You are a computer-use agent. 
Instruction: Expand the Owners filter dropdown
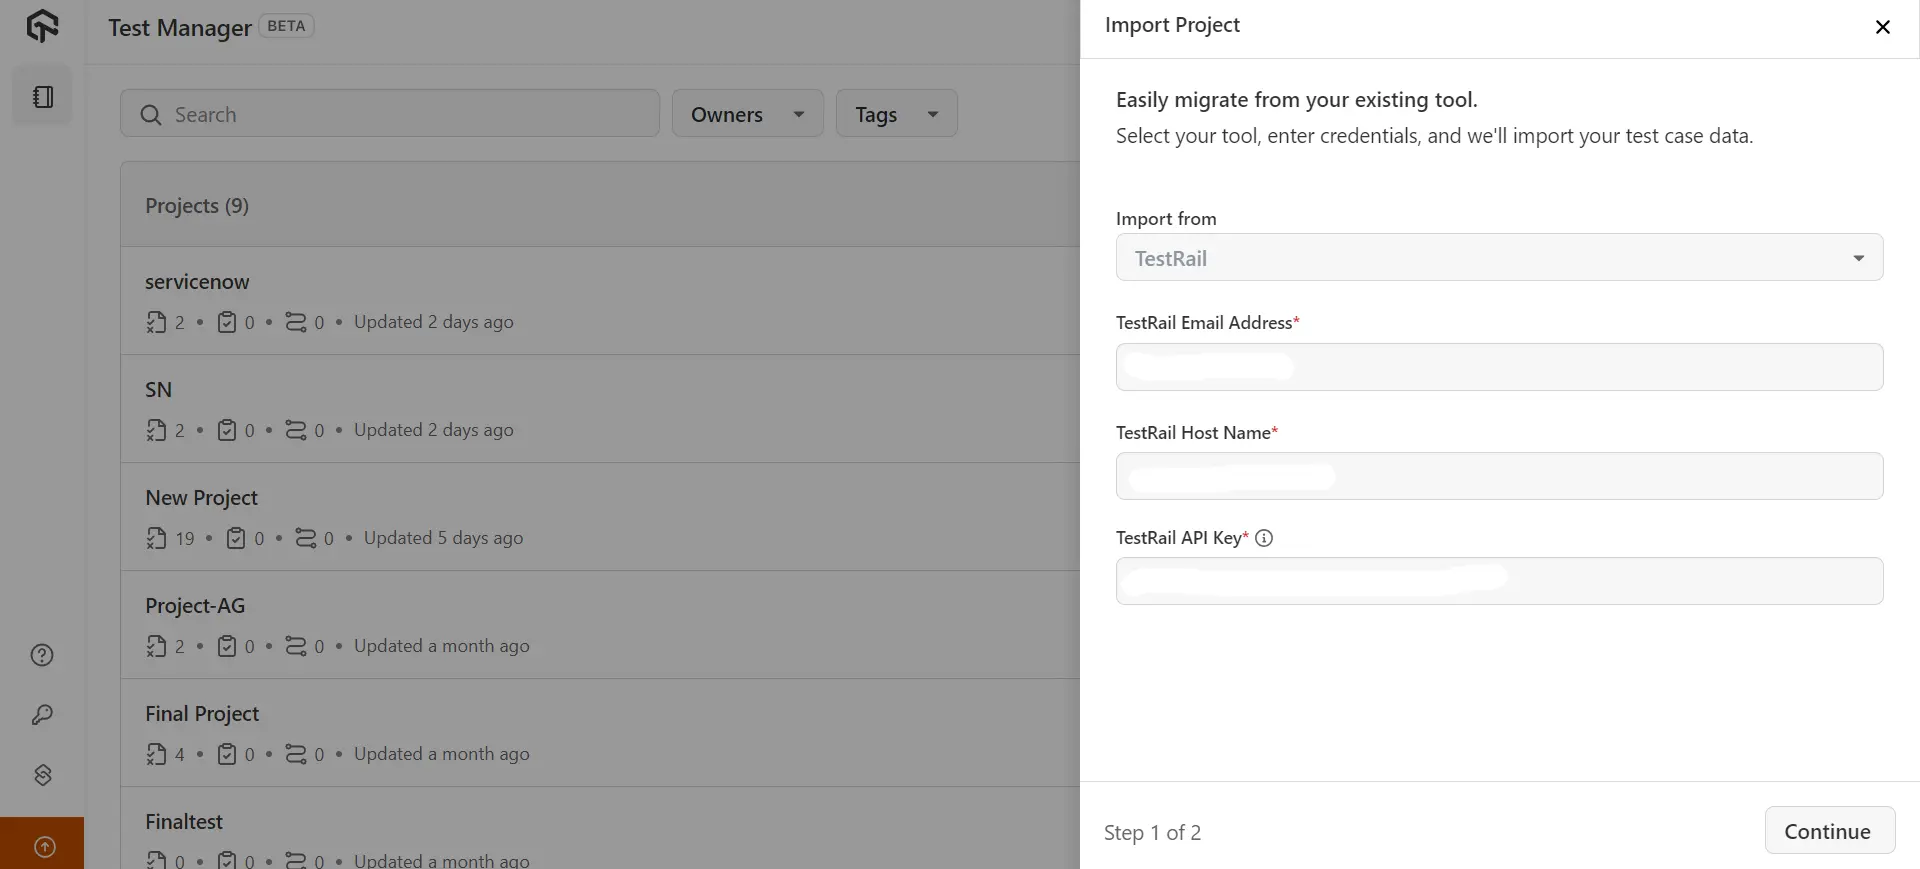(x=747, y=114)
